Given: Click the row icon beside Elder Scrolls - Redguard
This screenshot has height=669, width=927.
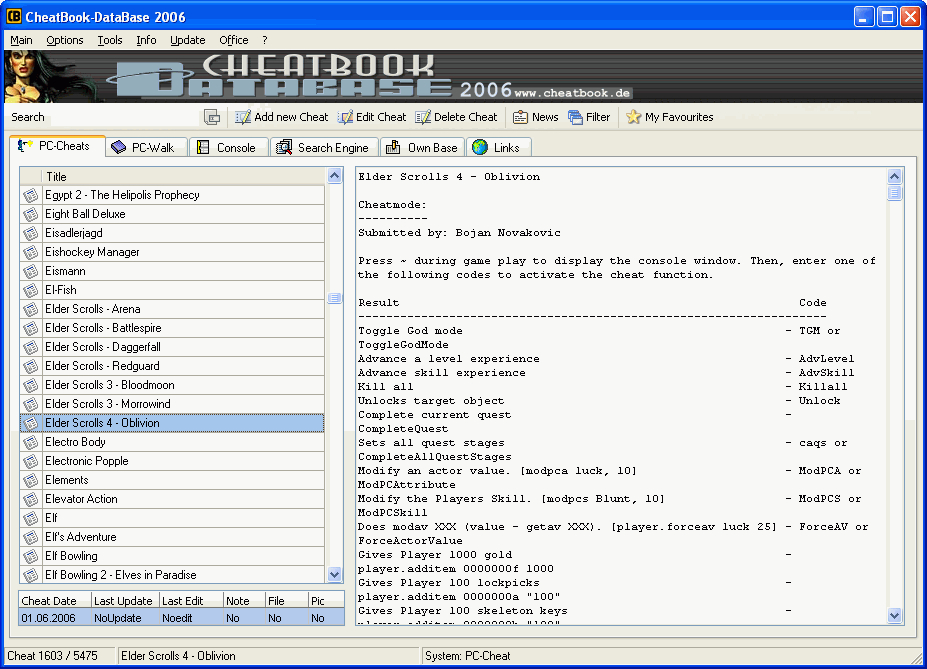Looking at the screenshot, I should pyautogui.click(x=31, y=366).
